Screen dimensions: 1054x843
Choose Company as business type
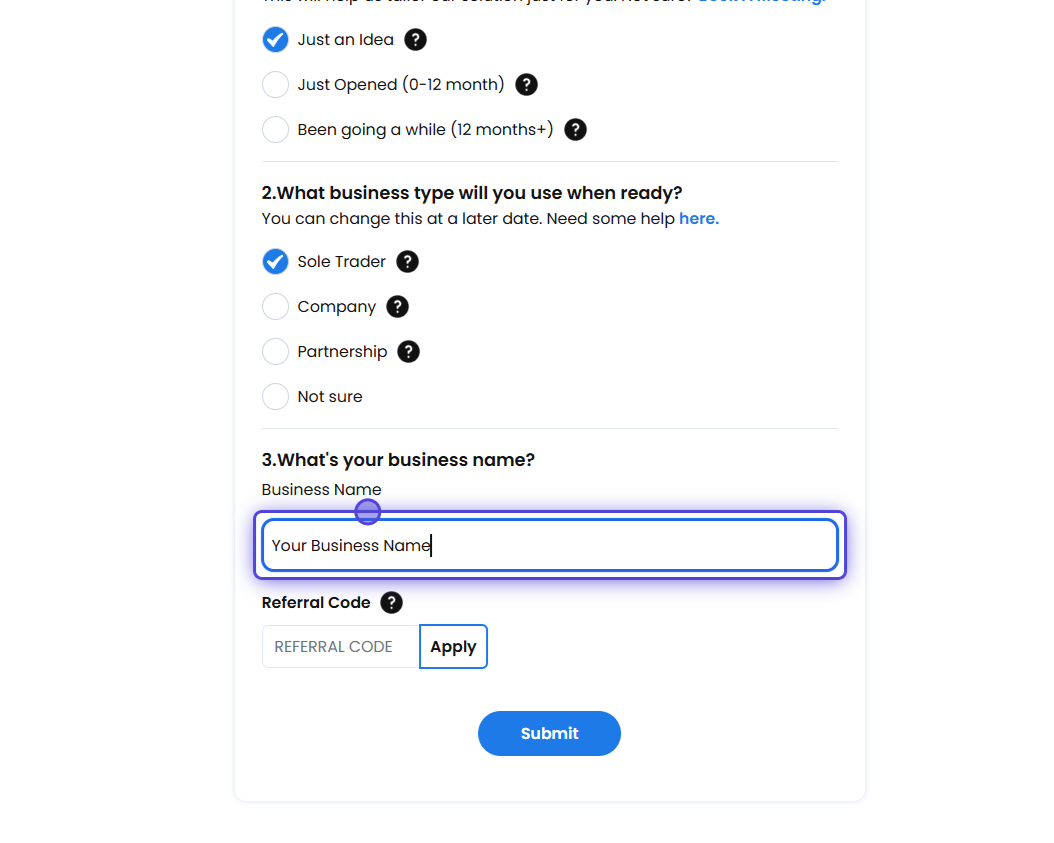pyautogui.click(x=275, y=307)
